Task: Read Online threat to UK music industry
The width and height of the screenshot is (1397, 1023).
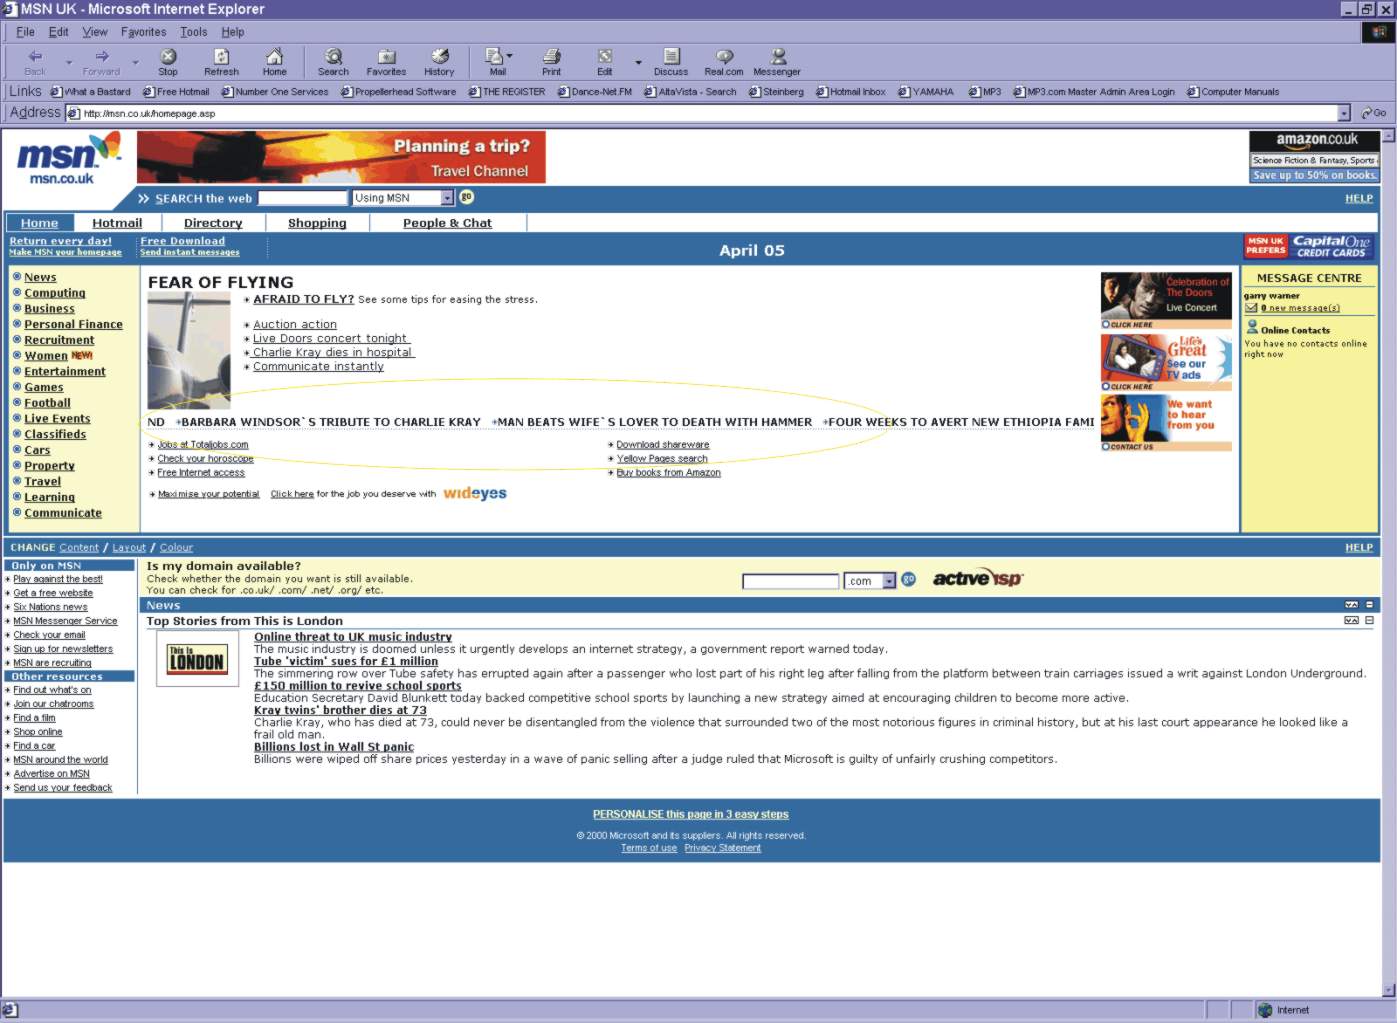Action: (353, 636)
